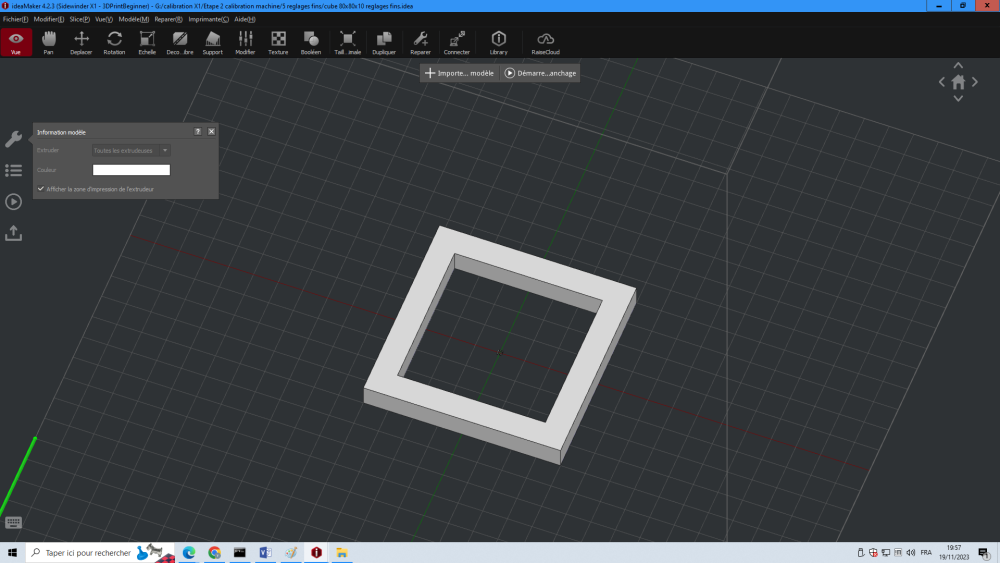Open the Windows Start menu
Viewport: 1000px width, 563px height.
pos(12,553)
